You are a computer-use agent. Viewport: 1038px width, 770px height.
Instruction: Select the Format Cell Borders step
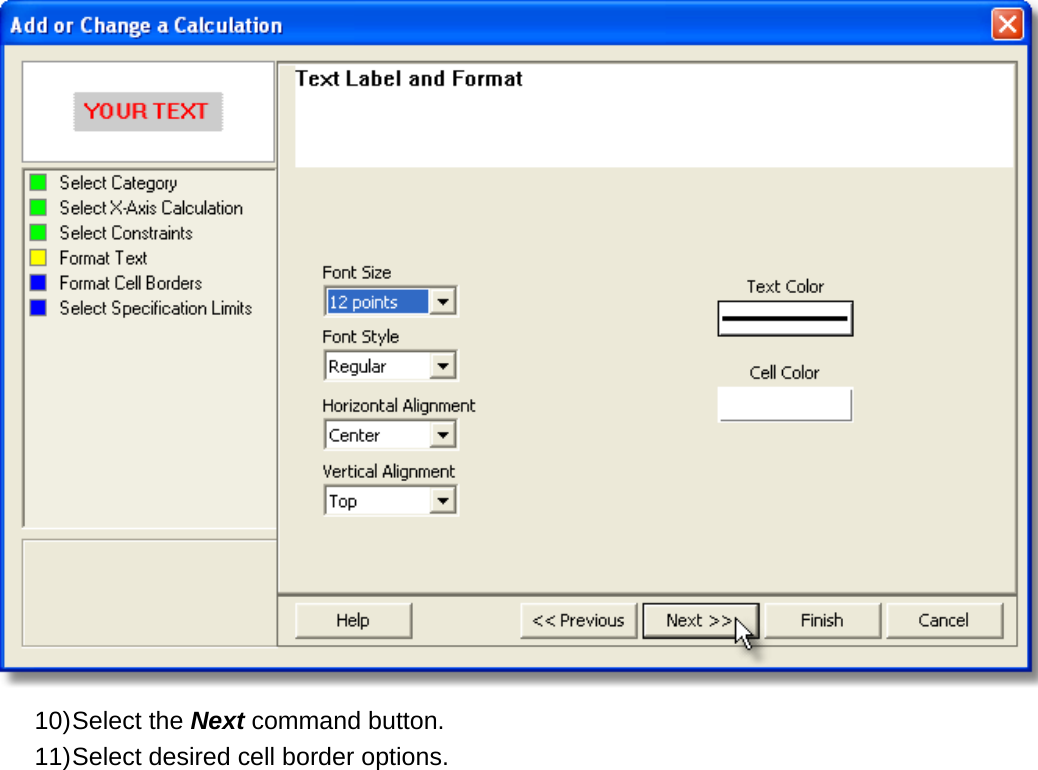[130, 283]
